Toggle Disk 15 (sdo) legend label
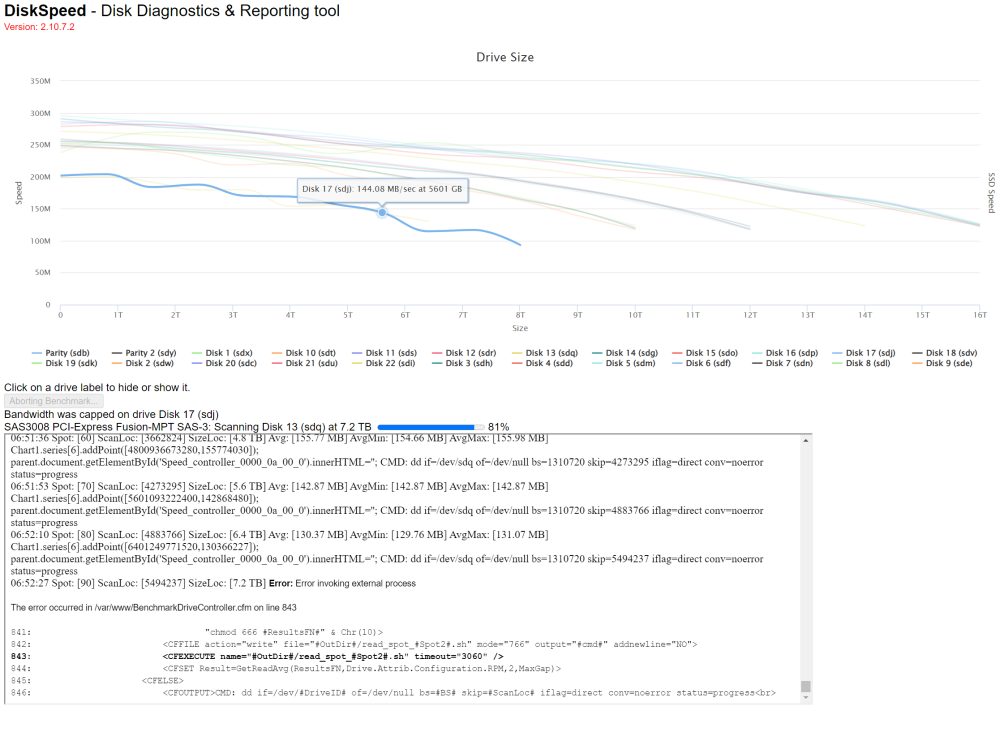The height and width of the screenshot is (741, 1000). pyautogui.click(x=705, y=353)
